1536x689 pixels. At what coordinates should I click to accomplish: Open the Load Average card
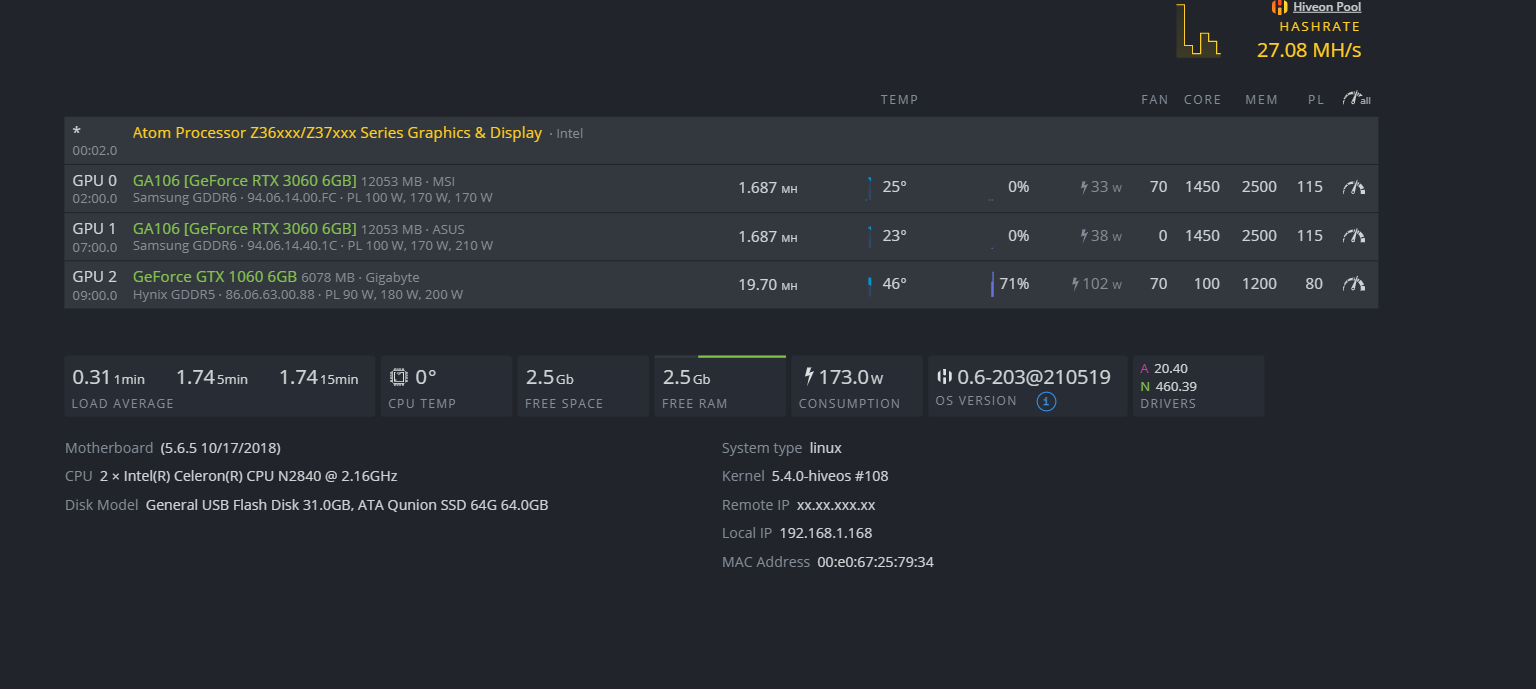tap(220, 386)
